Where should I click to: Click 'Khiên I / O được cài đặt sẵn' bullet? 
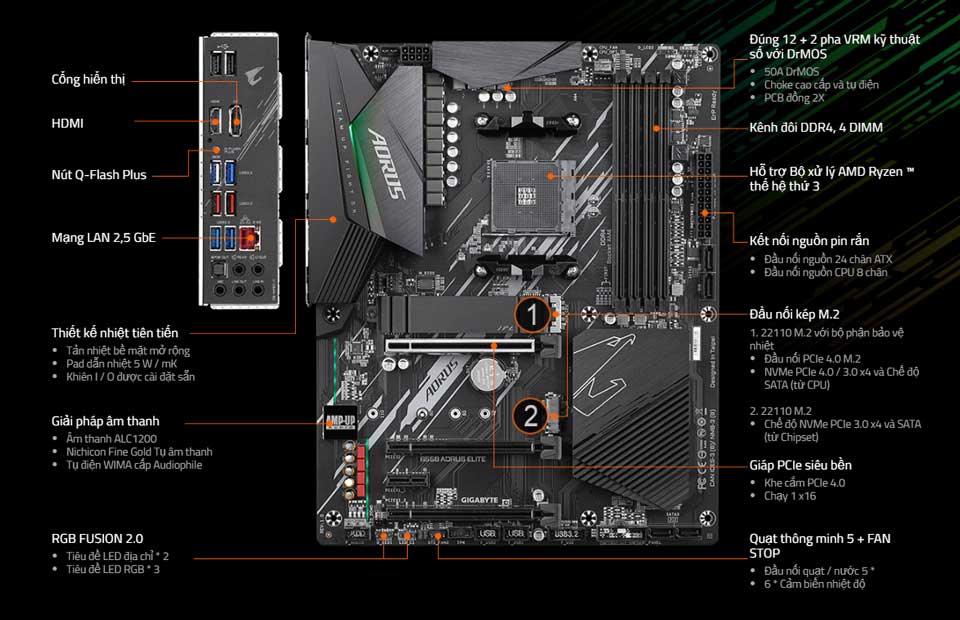130,377
